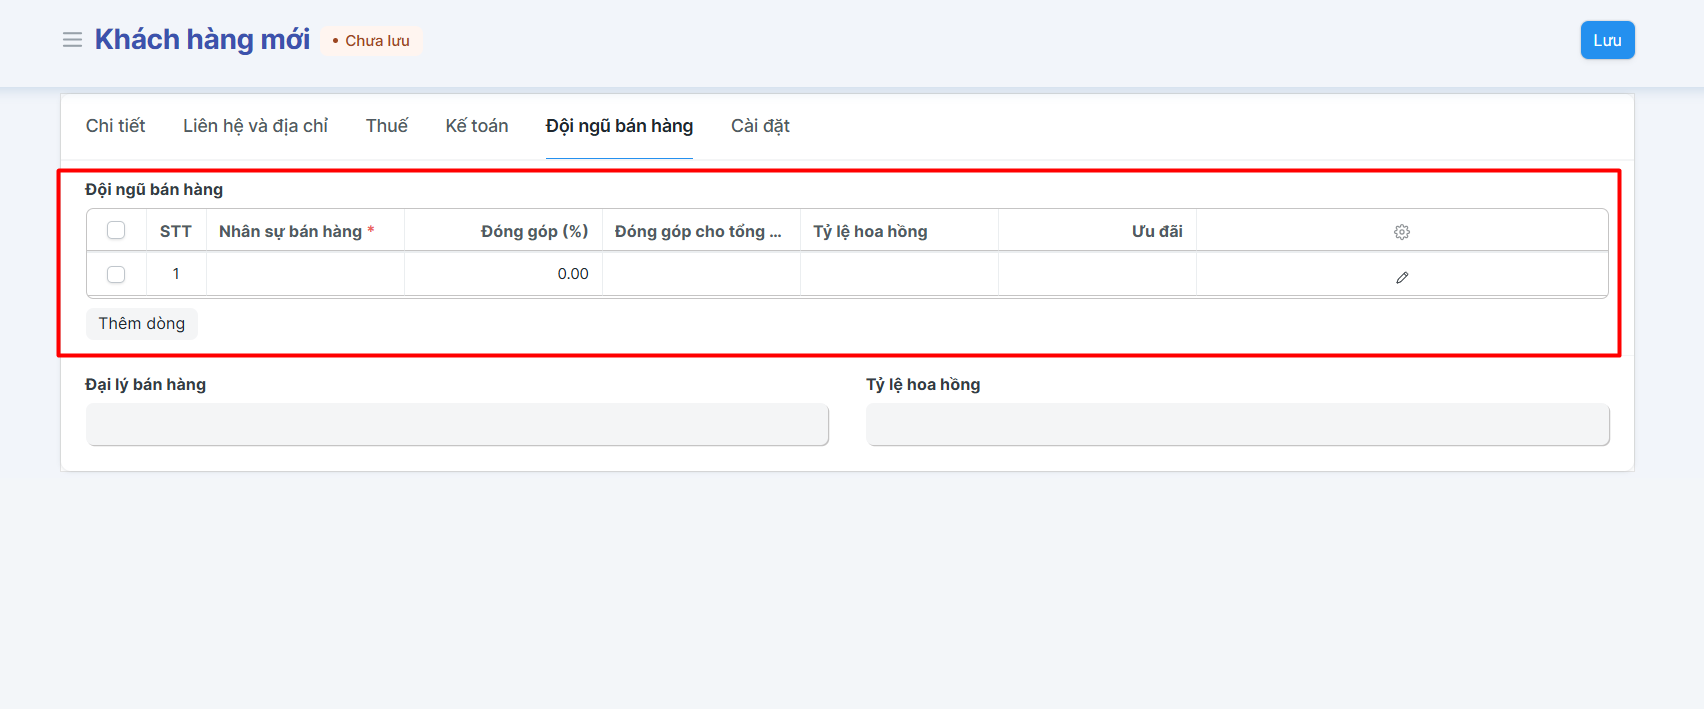Open the hamburger sidebar menu

coord(72,40)
